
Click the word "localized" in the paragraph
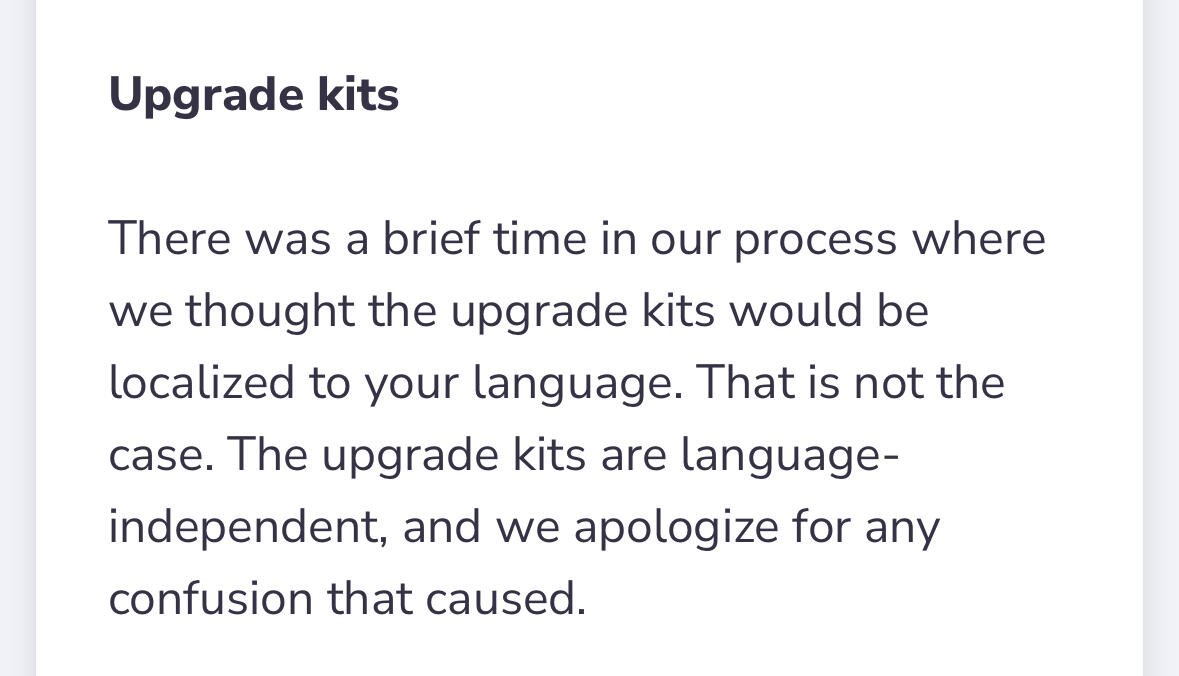(x=202, y=382)
